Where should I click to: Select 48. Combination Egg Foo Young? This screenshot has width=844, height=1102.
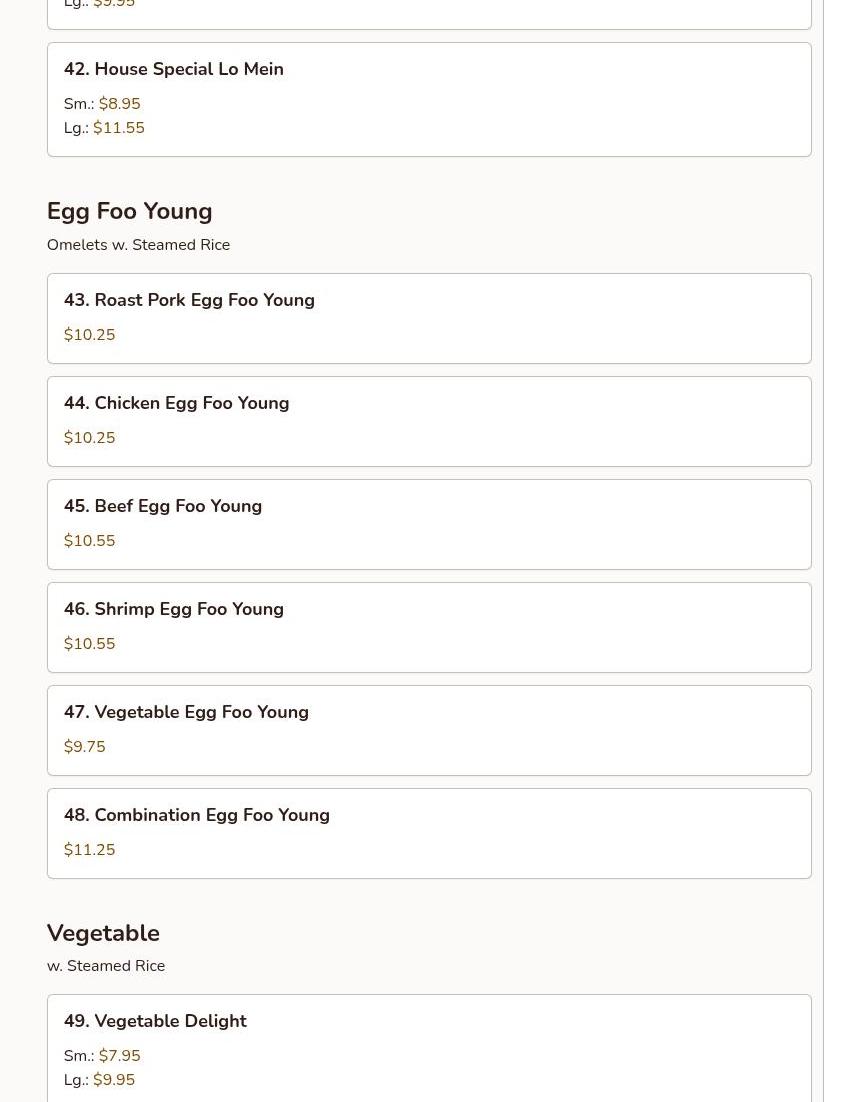point(197,815)
